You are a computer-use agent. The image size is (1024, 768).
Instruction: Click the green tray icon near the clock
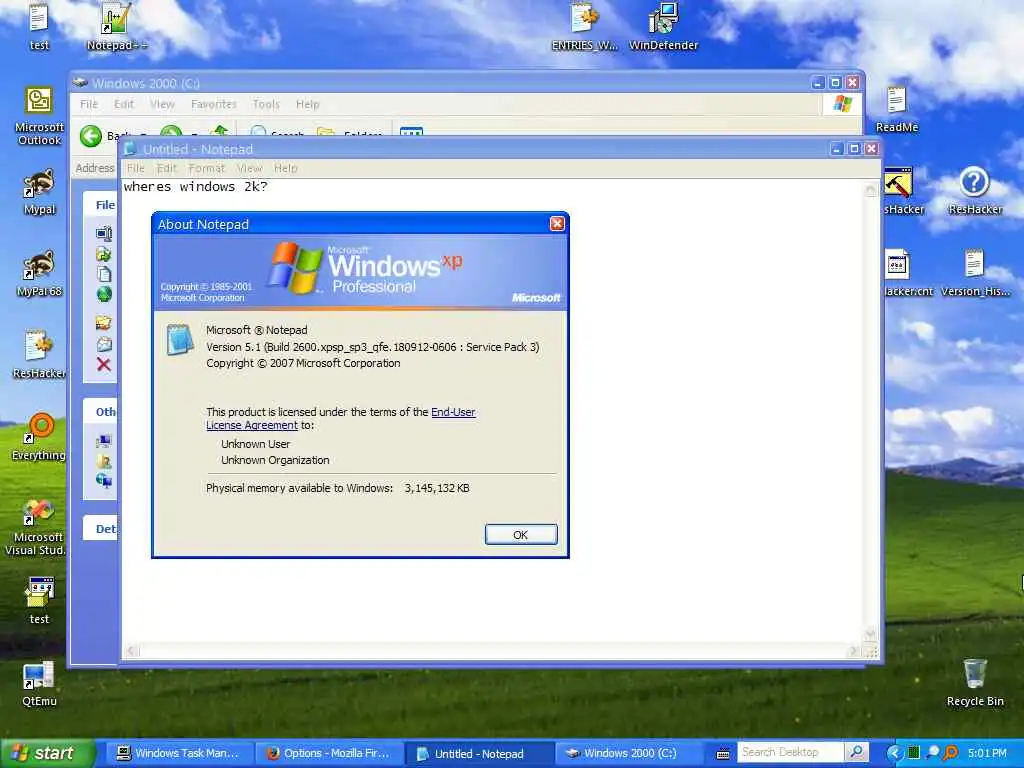click(x=914, y=753)
